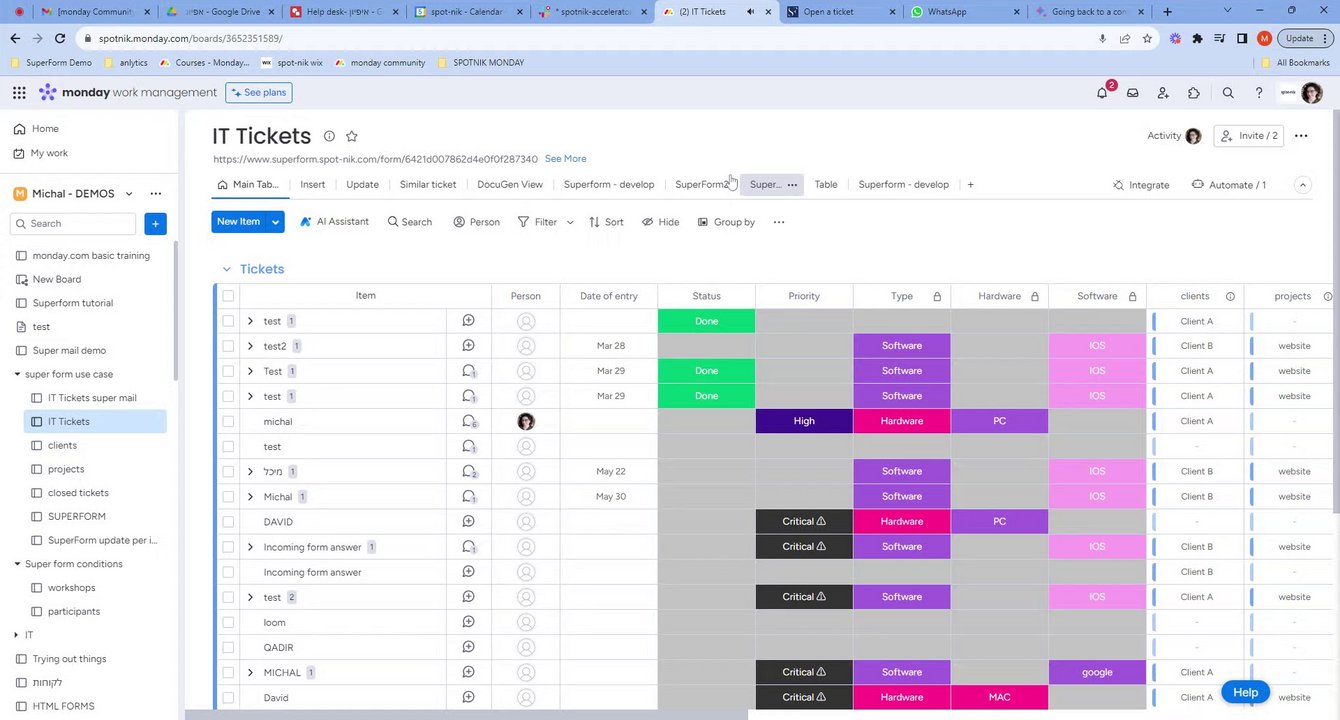
Task: Open the notifications bell
Action: 1102,93
